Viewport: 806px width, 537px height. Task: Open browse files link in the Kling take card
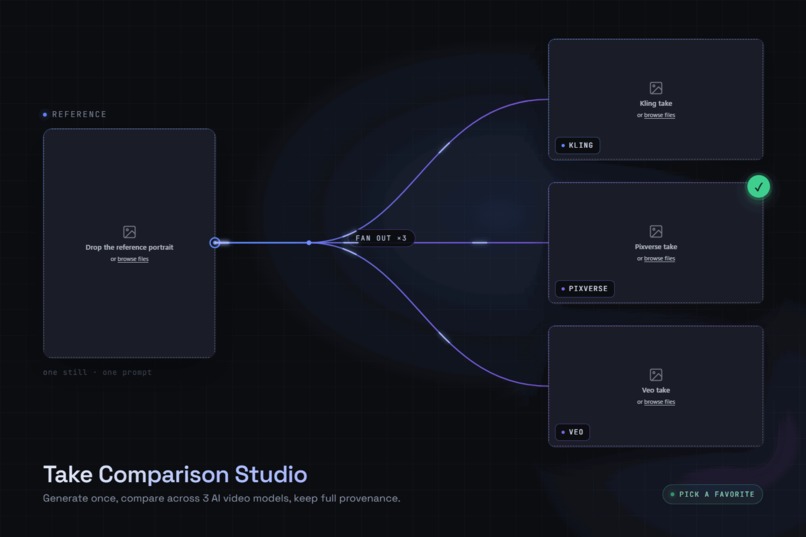660,115
